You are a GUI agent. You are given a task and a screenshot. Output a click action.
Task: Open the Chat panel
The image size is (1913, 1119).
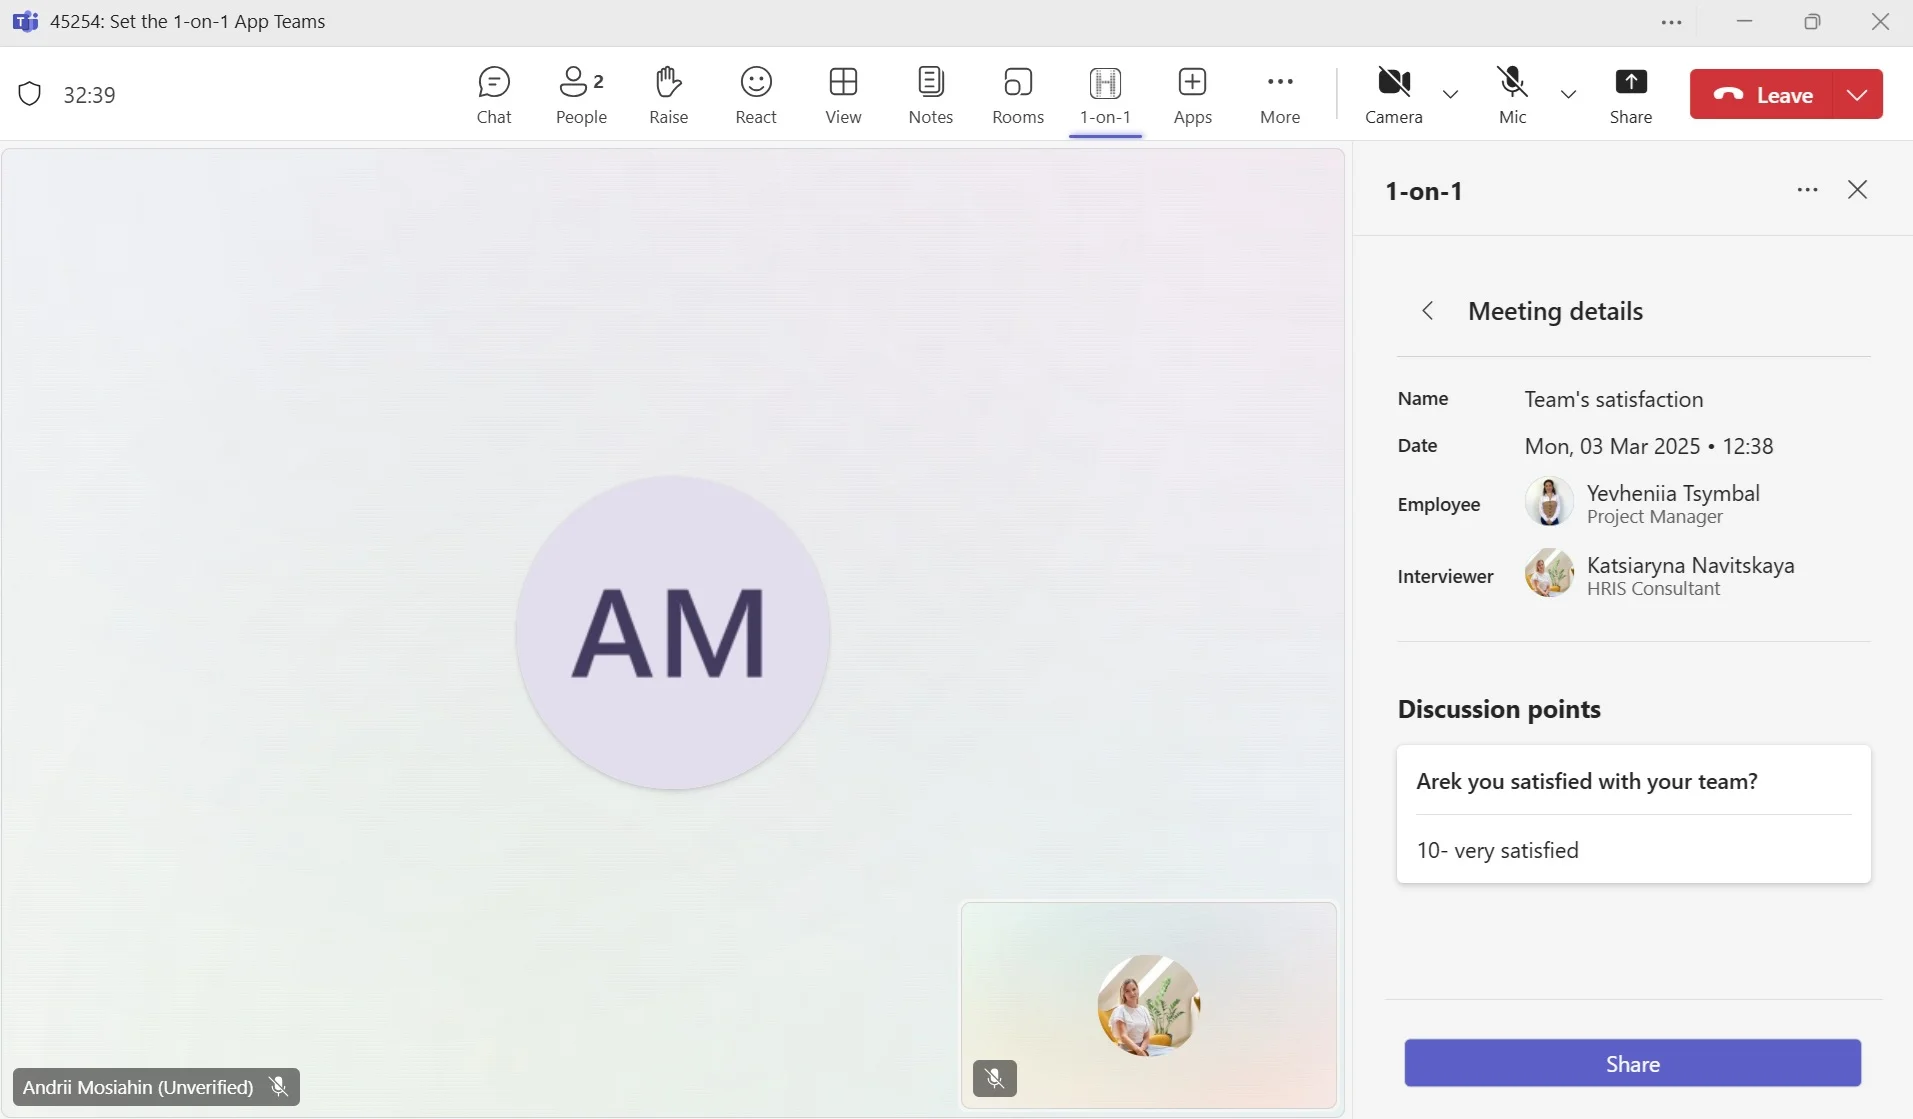pos(494,95)
